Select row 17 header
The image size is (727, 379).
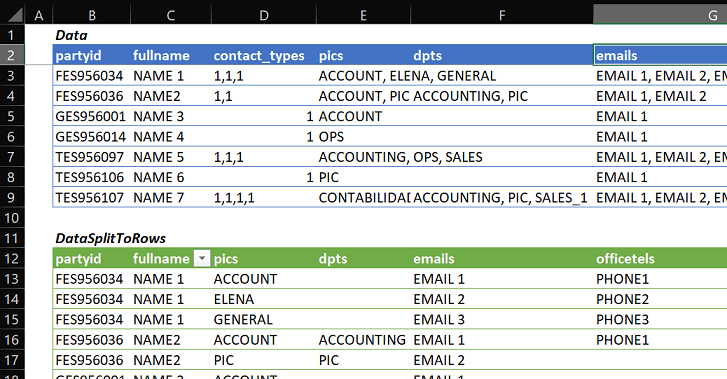tap(12, 360)
